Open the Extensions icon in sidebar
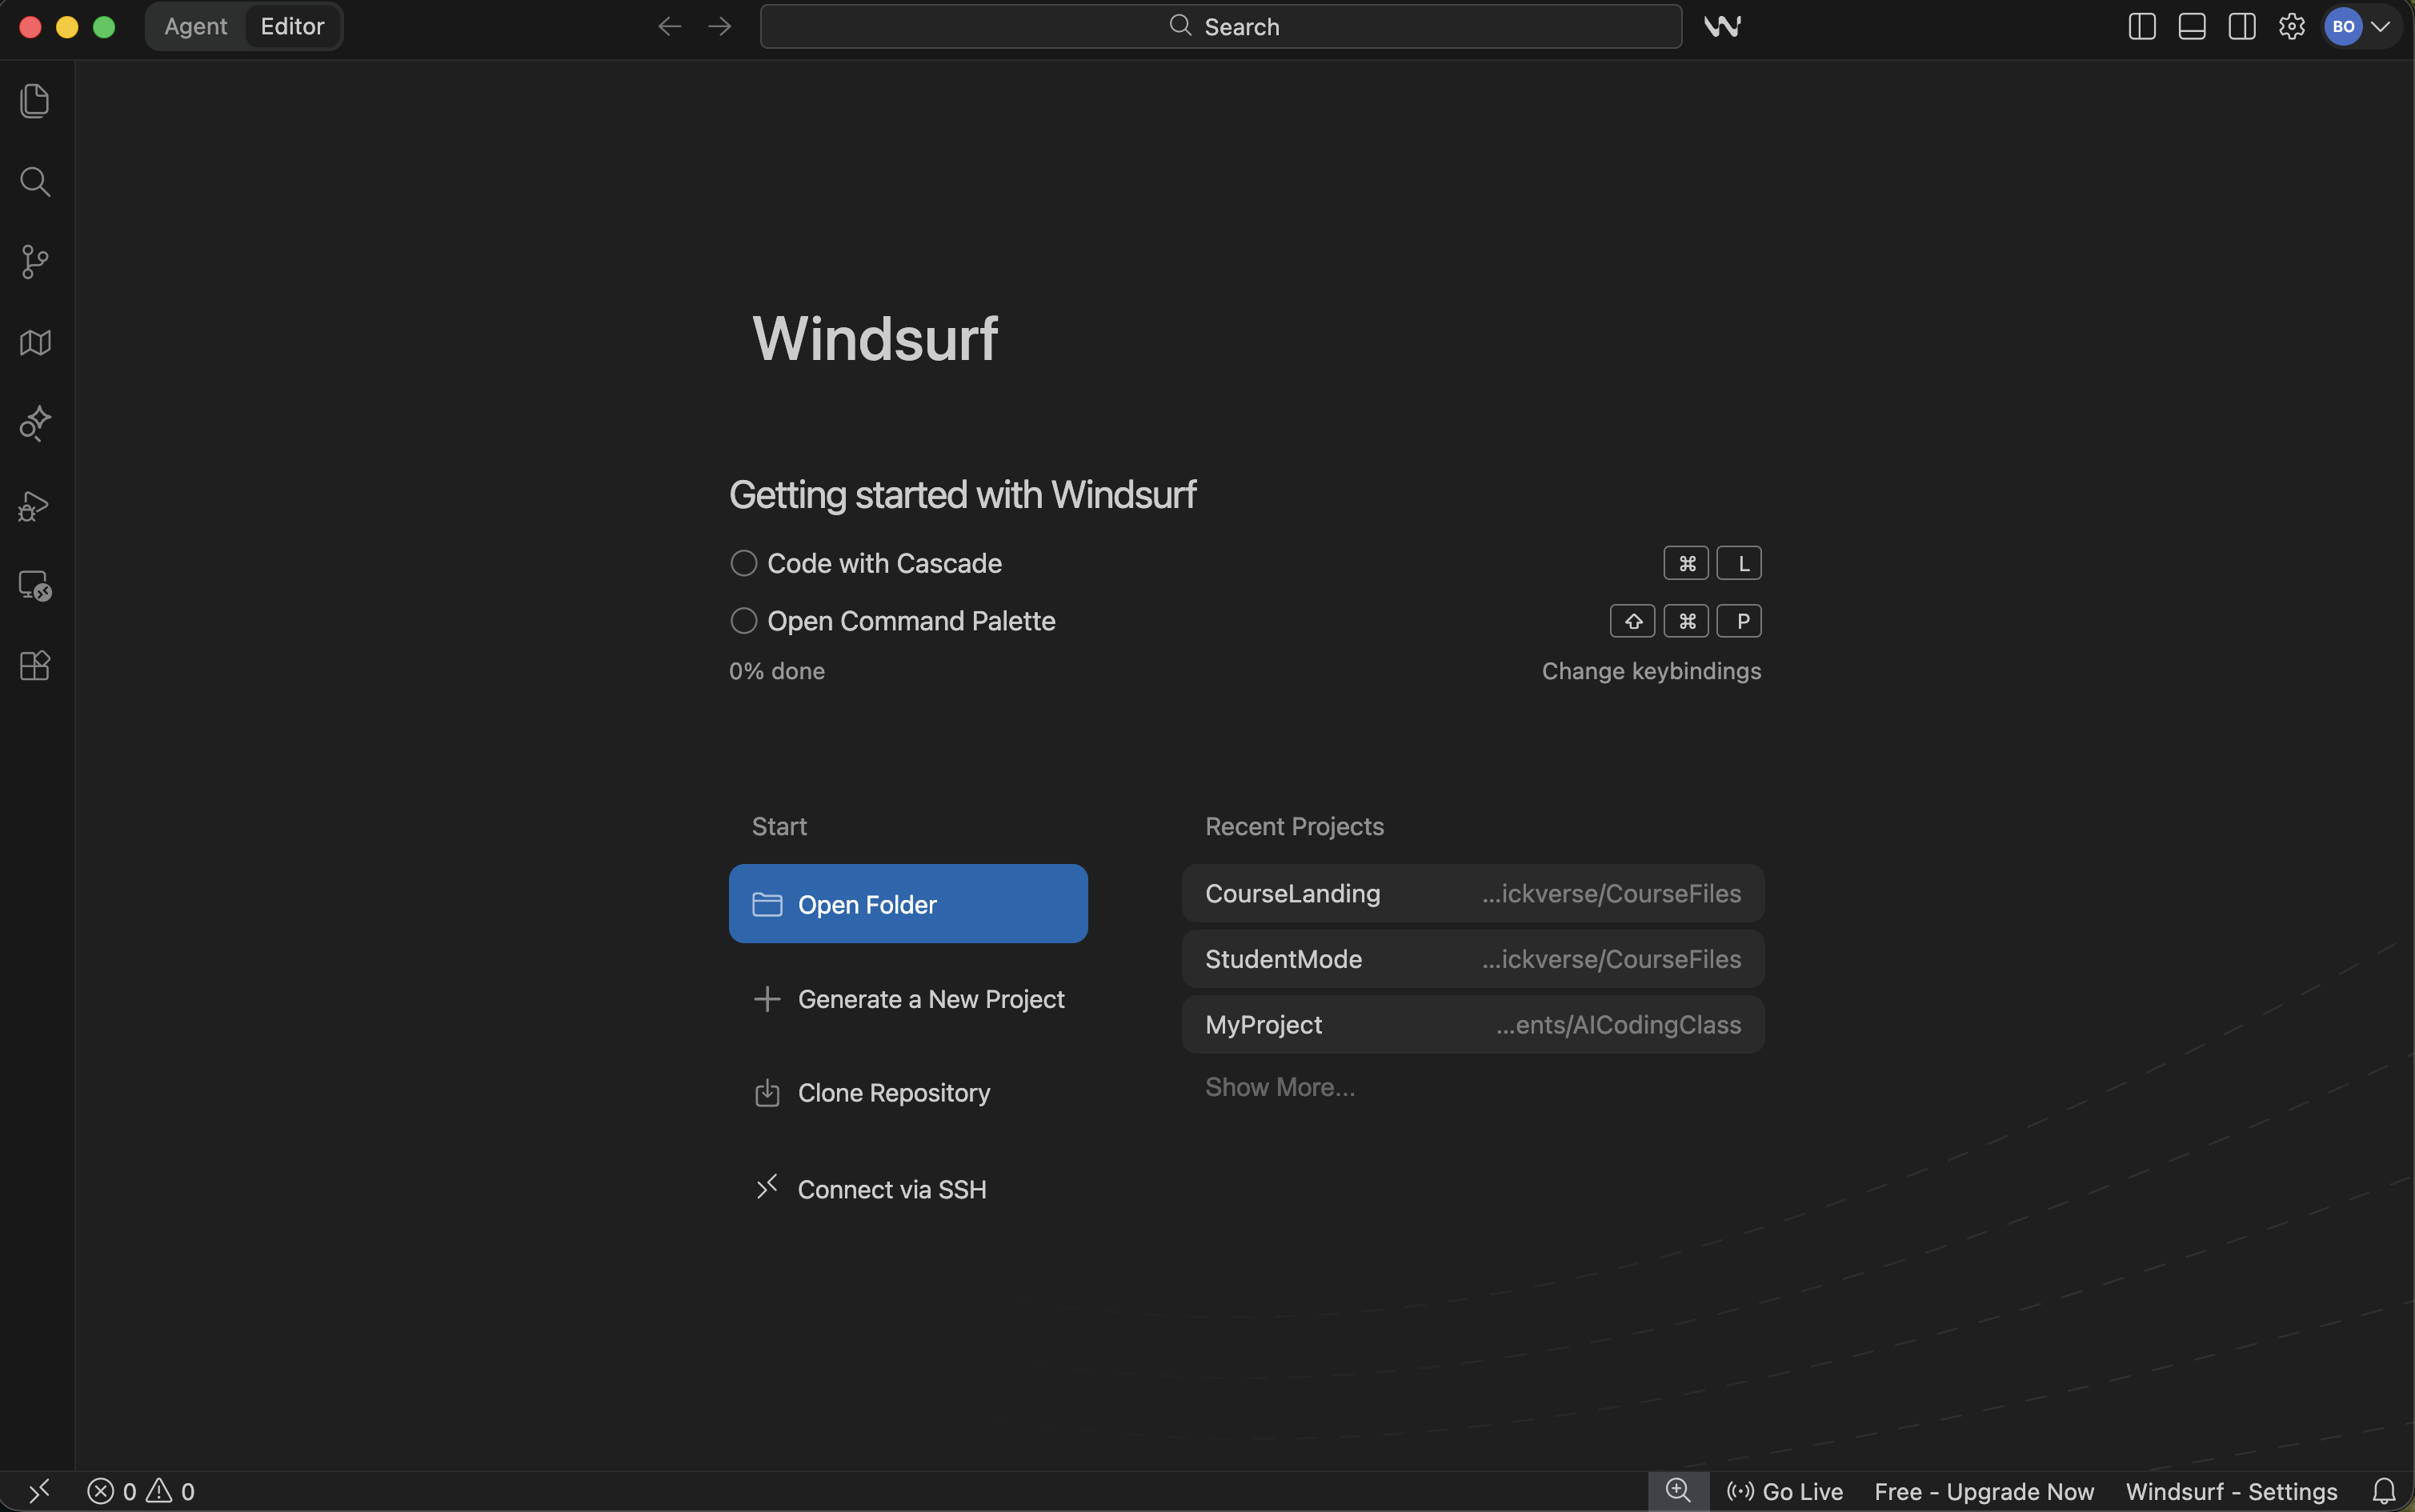 [35, 666]
